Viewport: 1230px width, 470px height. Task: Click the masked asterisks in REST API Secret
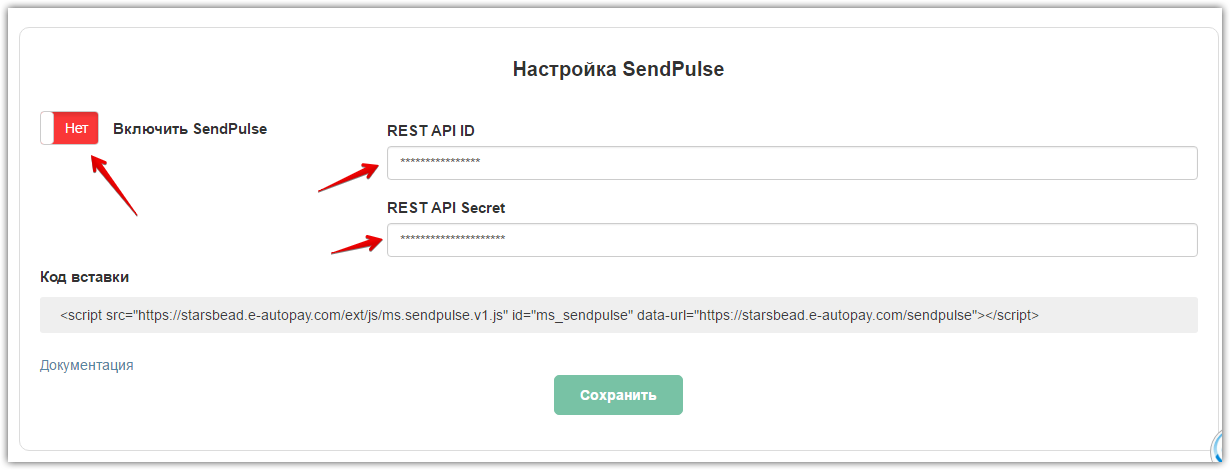pos(452,239)
